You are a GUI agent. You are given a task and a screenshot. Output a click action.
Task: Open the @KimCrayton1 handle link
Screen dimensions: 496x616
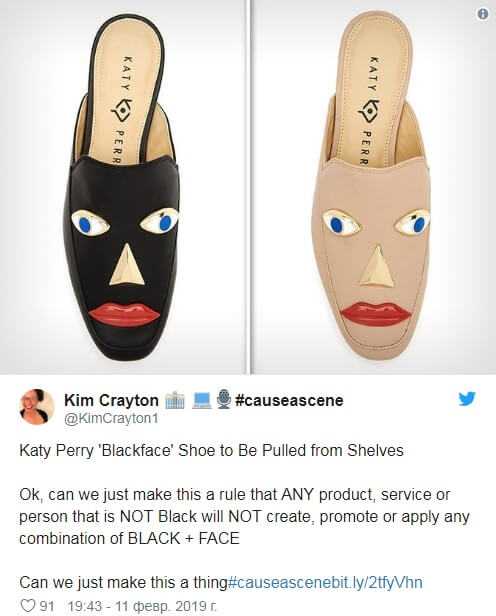pos(111,419)
